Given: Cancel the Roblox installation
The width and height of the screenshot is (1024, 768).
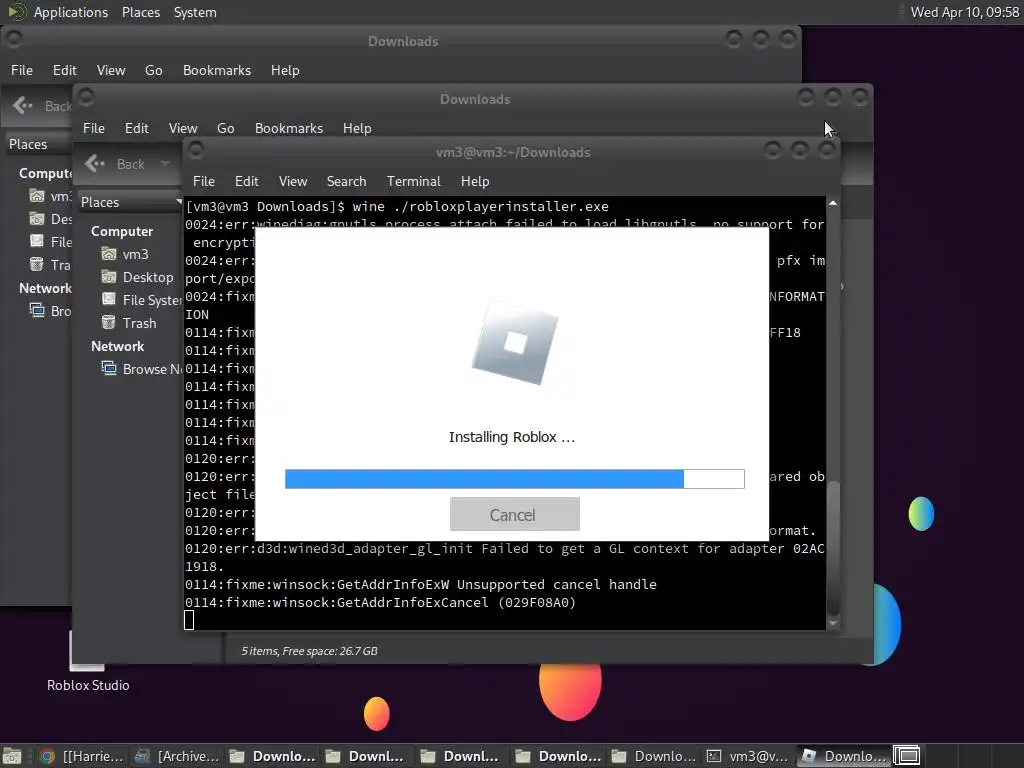Looking at the screenshot, I should pyautogui.click(x=515, y=515).
